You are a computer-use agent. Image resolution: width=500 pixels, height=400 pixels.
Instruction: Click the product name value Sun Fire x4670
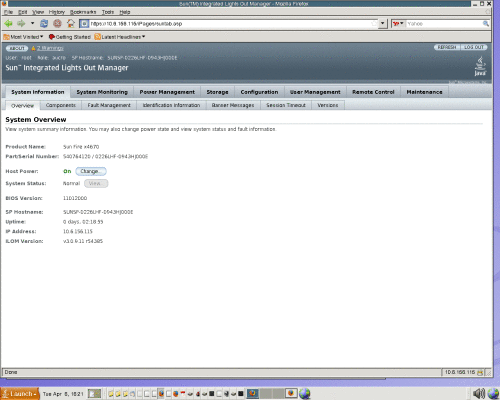pos(81,147)
